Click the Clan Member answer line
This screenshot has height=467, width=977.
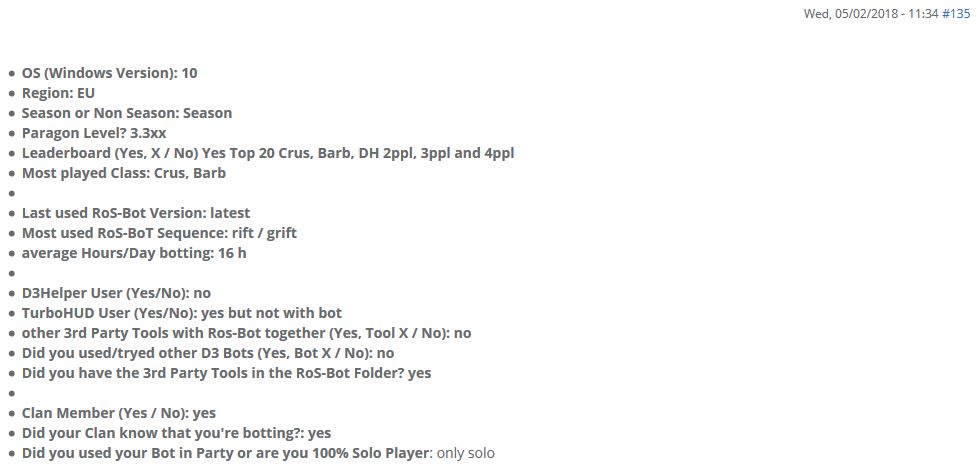click(119, 413)
